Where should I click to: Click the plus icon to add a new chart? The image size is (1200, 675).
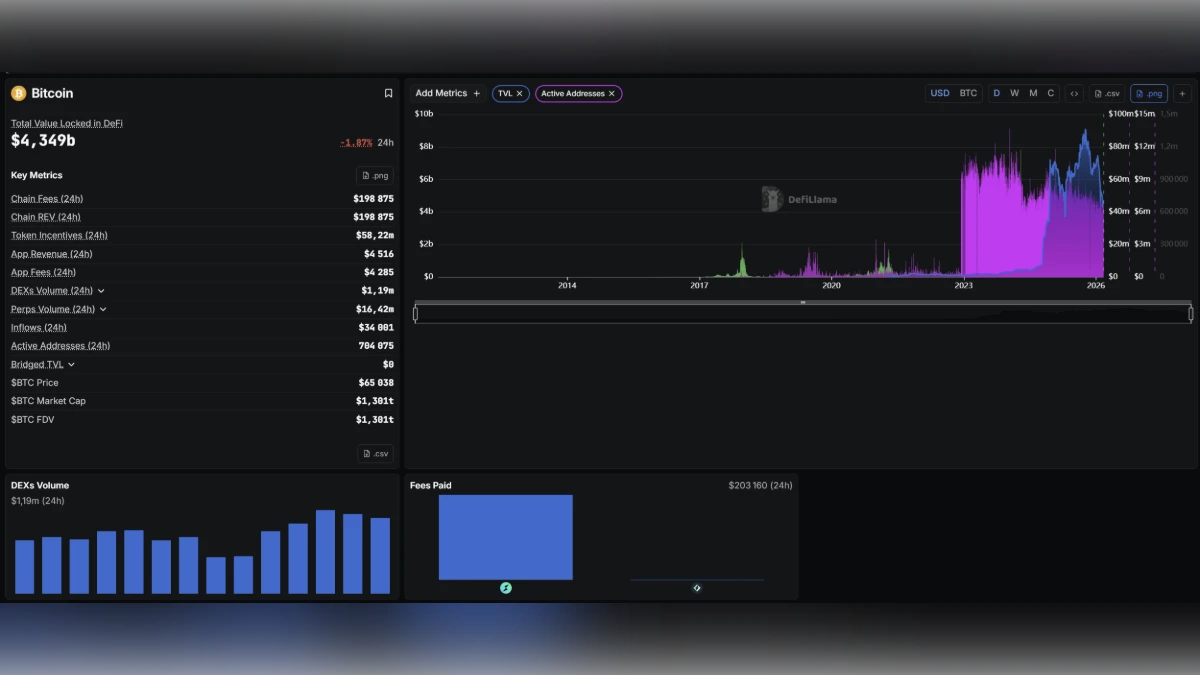(x=1183, y=93)
